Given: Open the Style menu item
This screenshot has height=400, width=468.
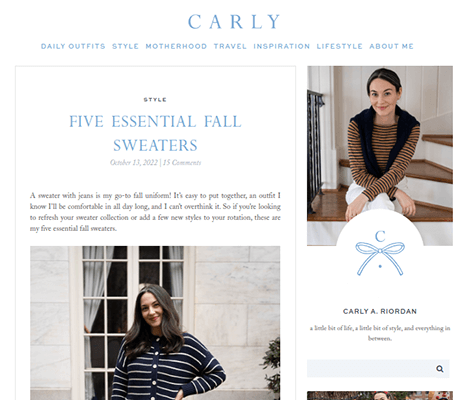Looking at the screenshot, I should click(x=125, y=46).
